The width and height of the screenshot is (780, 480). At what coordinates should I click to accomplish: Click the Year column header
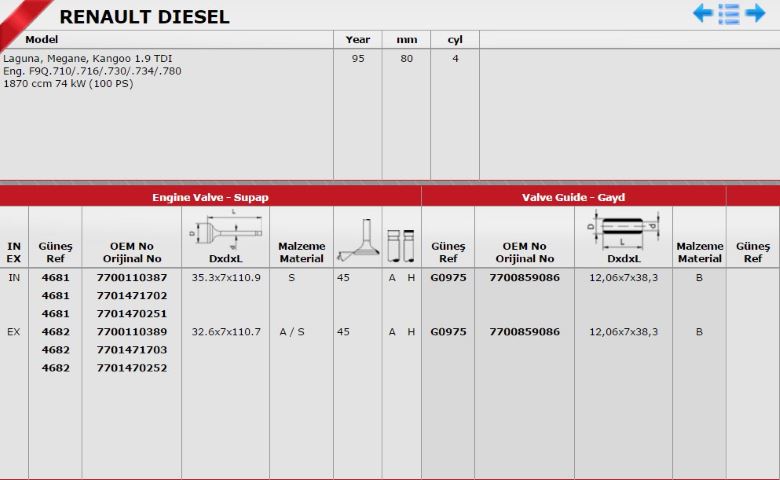pyautogui.click(x=358, y=39)
